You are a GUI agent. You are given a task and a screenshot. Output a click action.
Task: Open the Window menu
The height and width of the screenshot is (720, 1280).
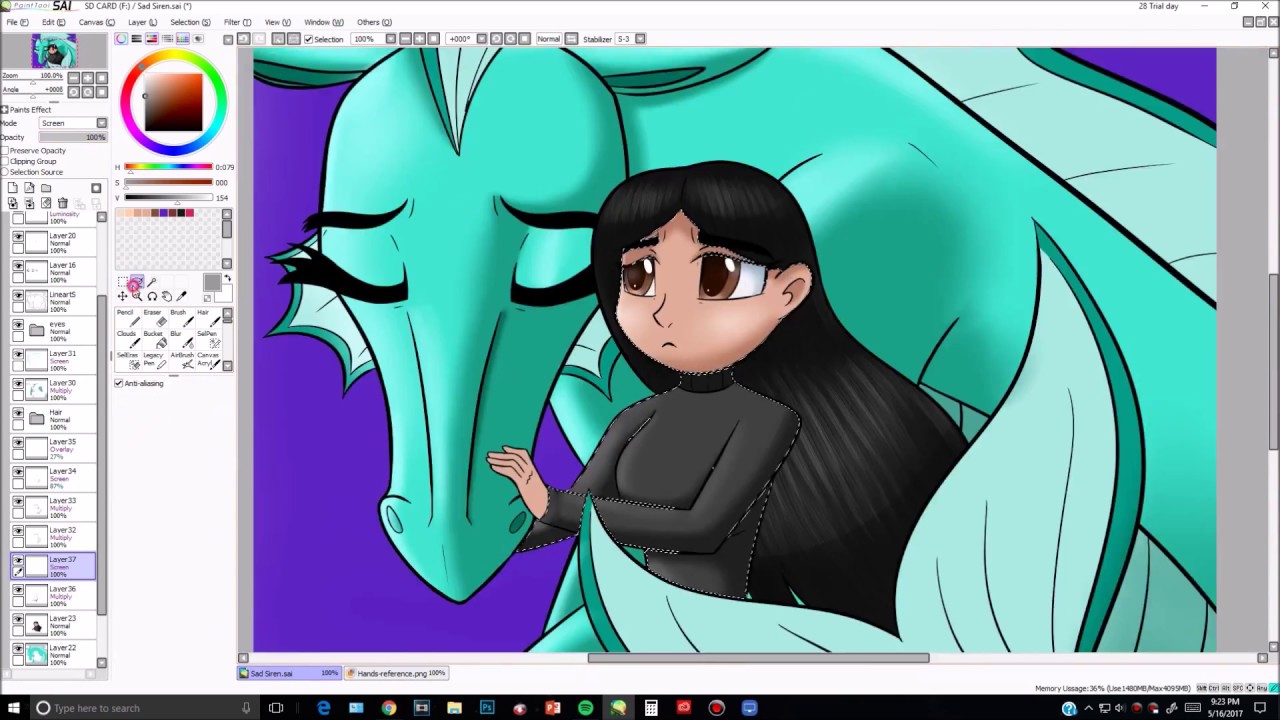pyautogui.click(x=323, y=22)
